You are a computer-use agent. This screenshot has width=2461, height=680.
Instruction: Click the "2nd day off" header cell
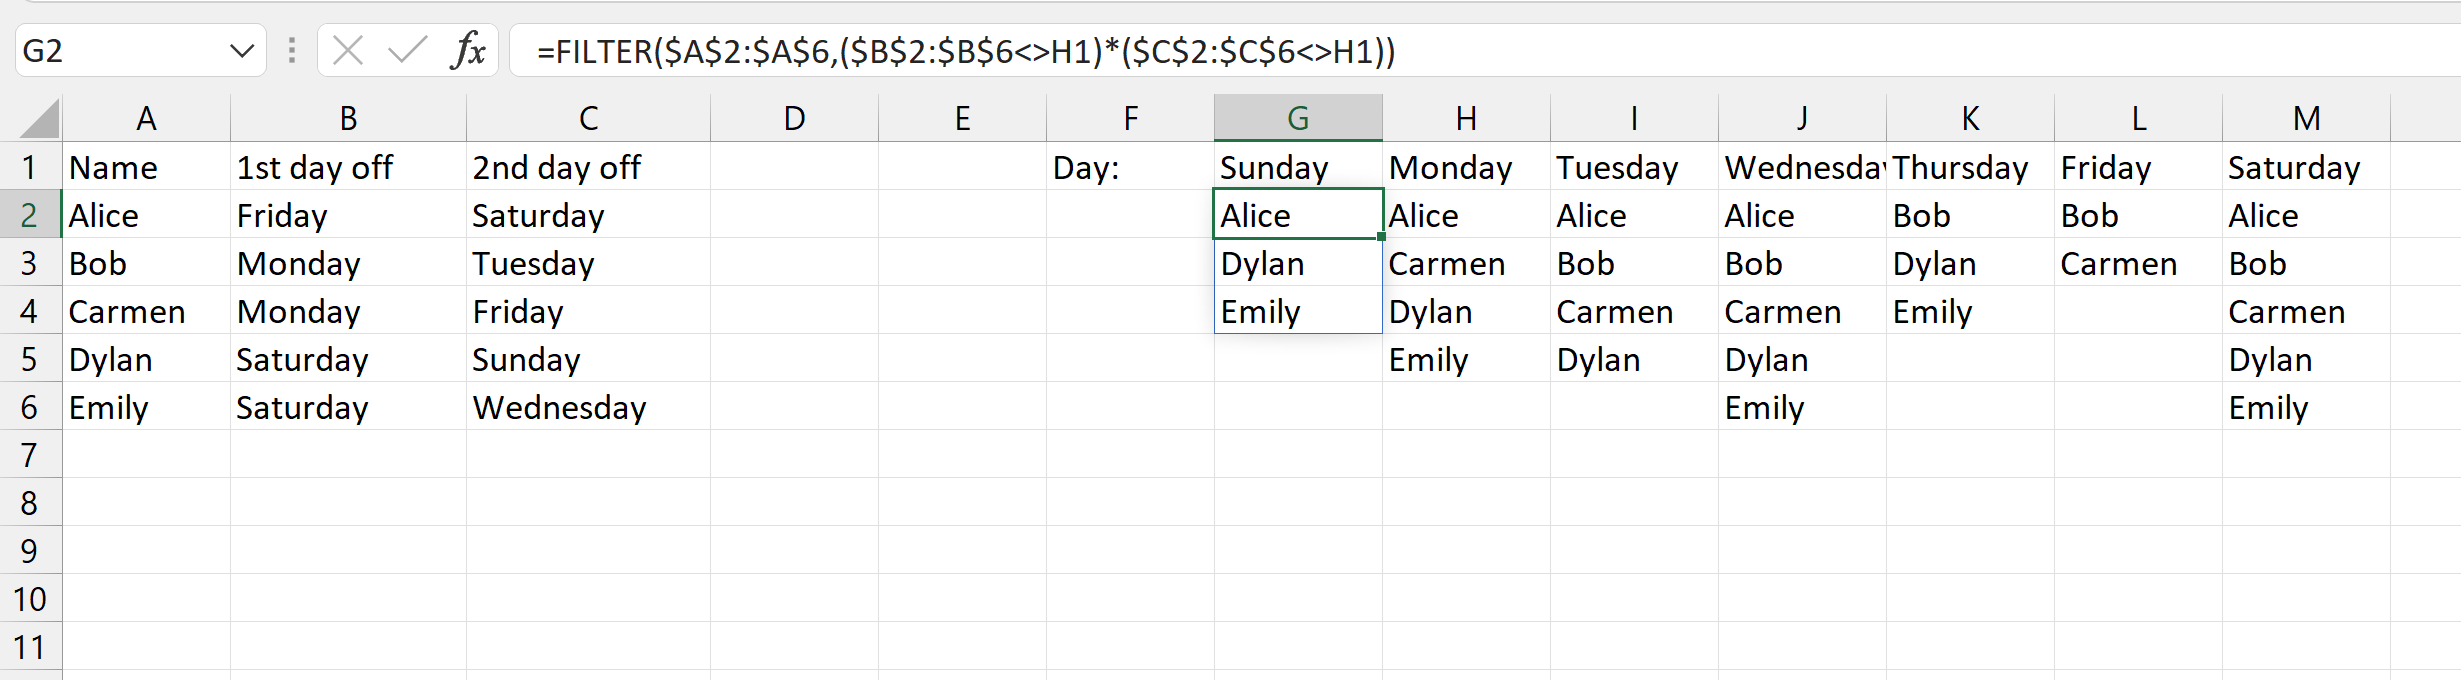click(x=587, y=167)
